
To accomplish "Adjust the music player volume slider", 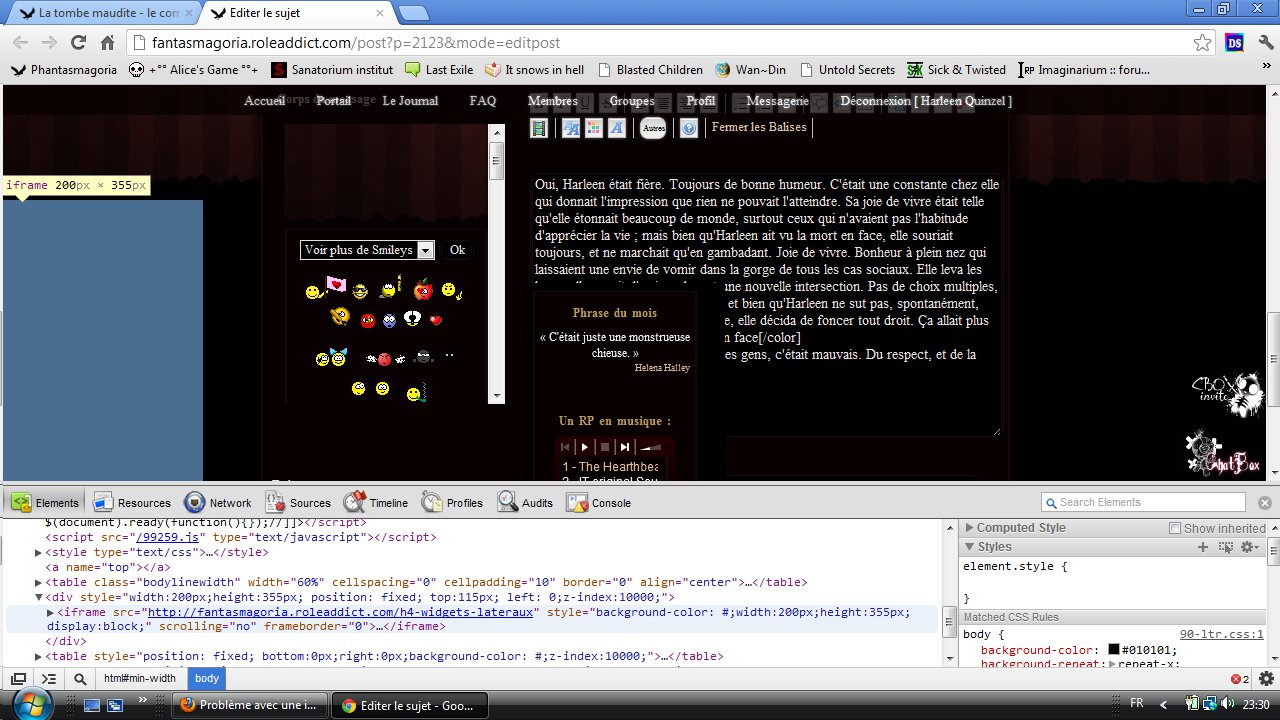I will pos(652,447).
